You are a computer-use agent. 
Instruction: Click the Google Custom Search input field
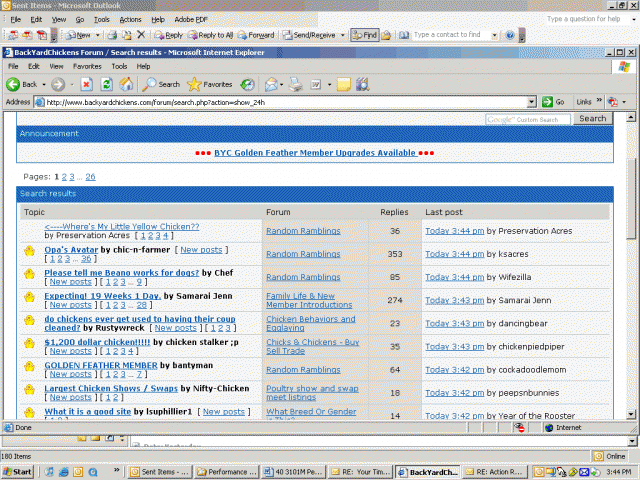pyautogui.click(x=528, y=119)
